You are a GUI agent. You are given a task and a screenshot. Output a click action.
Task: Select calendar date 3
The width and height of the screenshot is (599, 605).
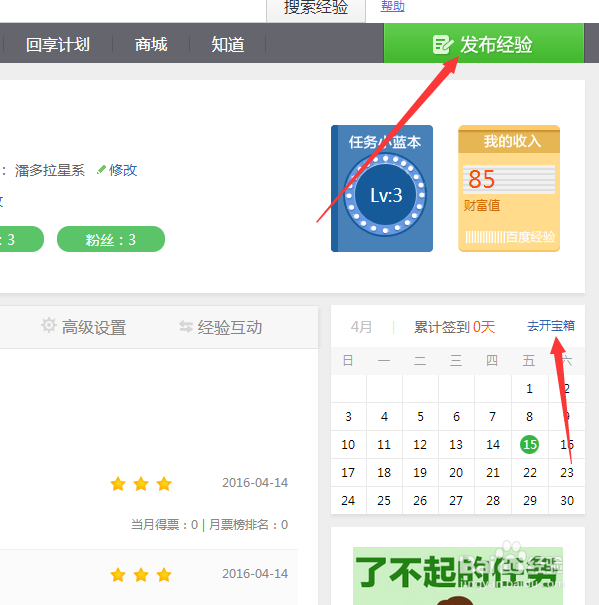[348, 417]
